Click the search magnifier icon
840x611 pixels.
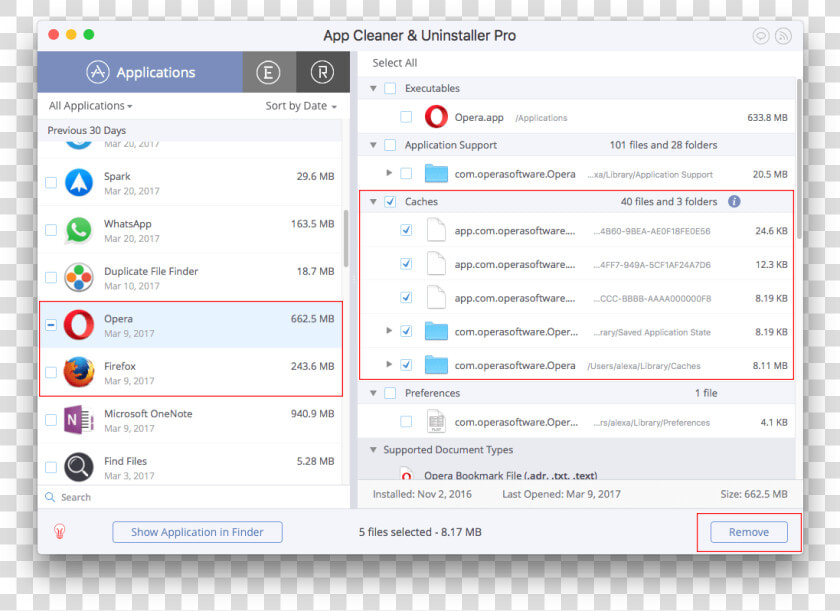(50, 497)
